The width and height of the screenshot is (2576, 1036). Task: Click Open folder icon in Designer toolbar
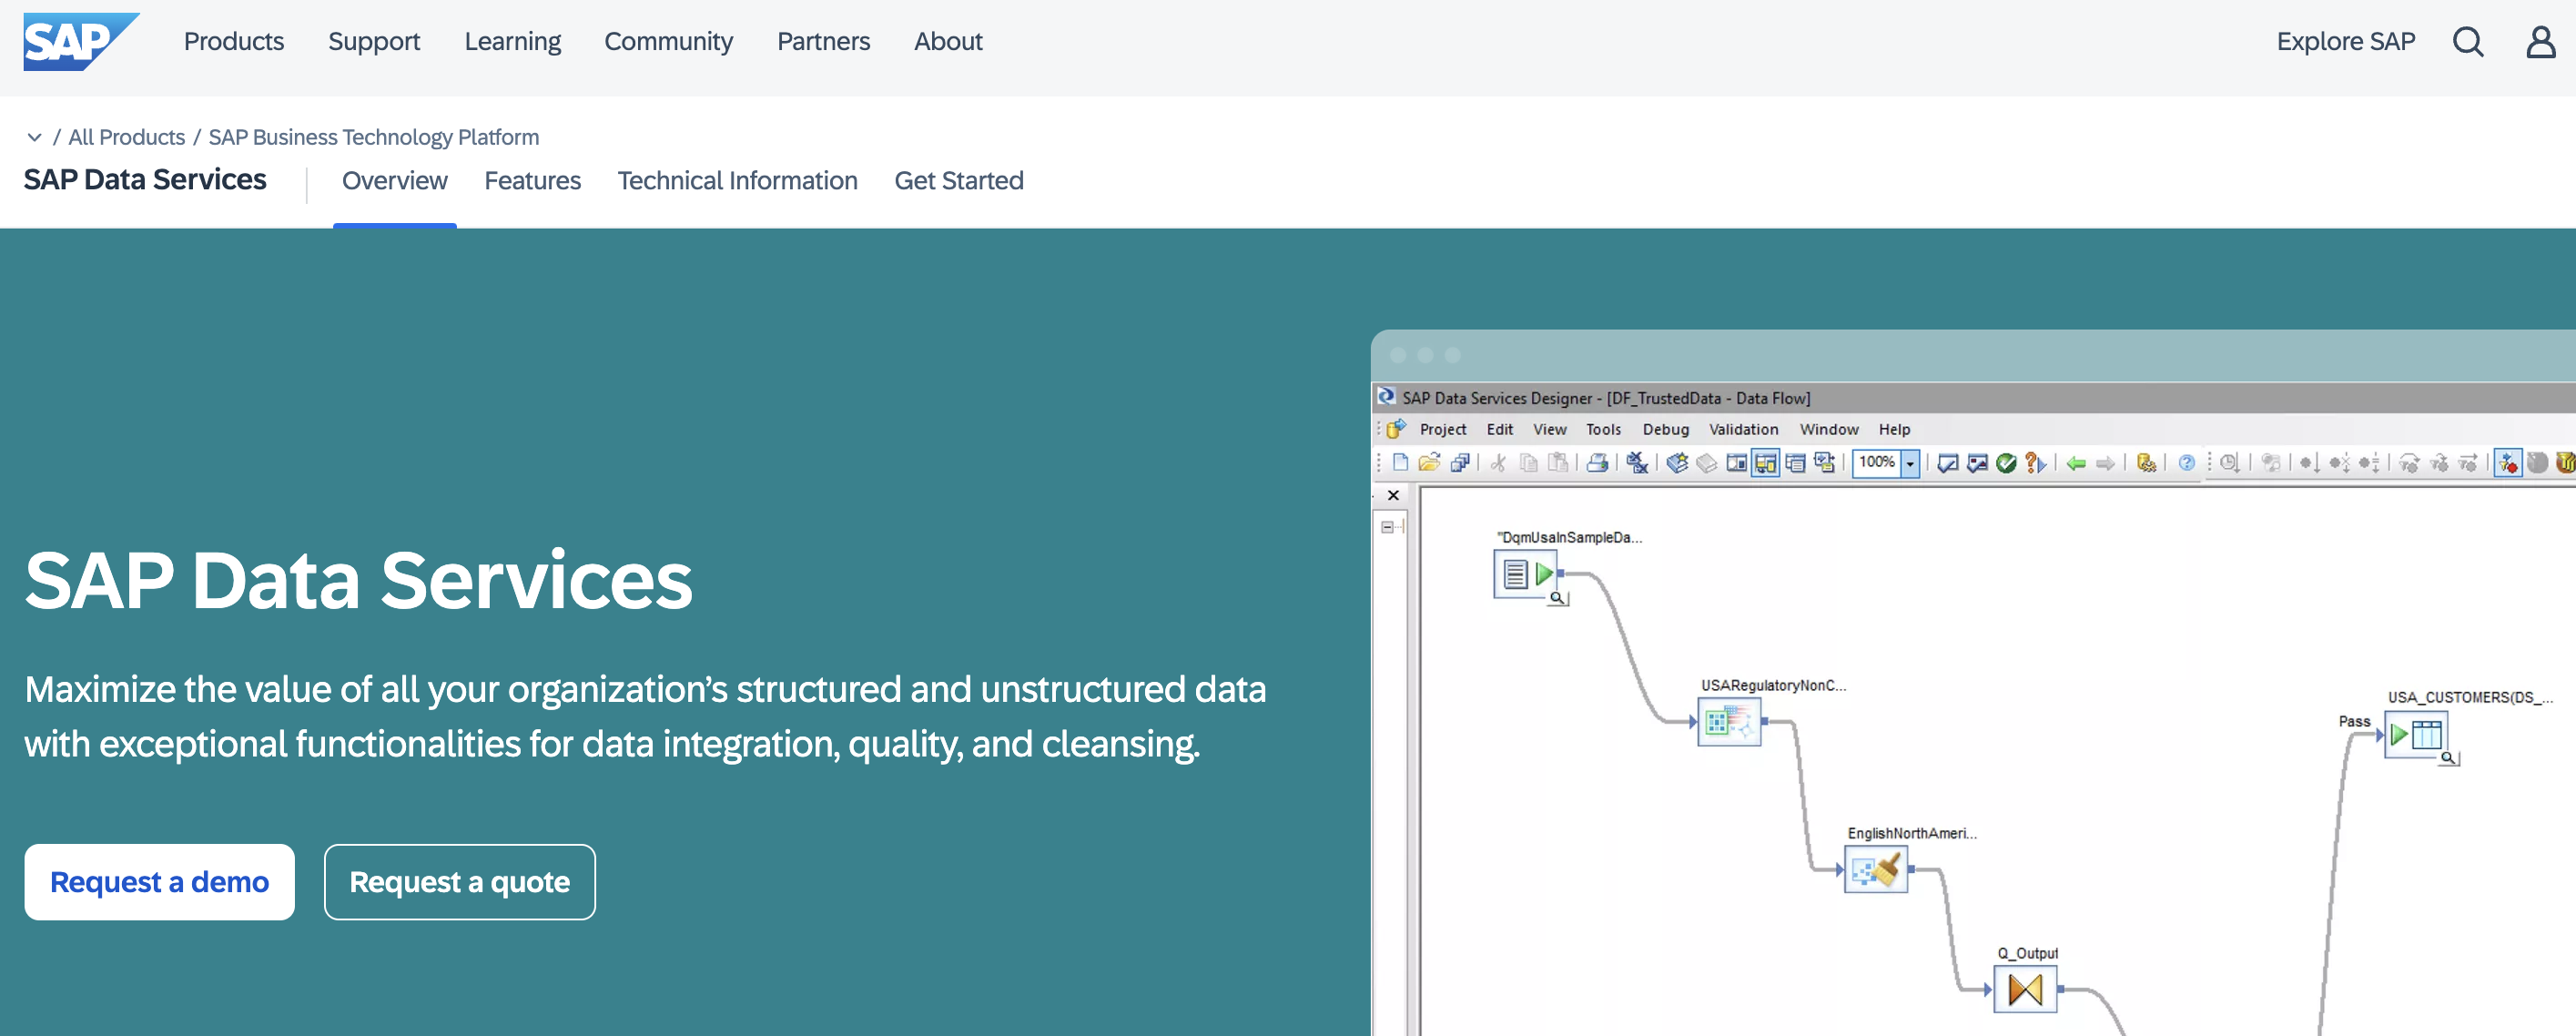point(1429,463)
